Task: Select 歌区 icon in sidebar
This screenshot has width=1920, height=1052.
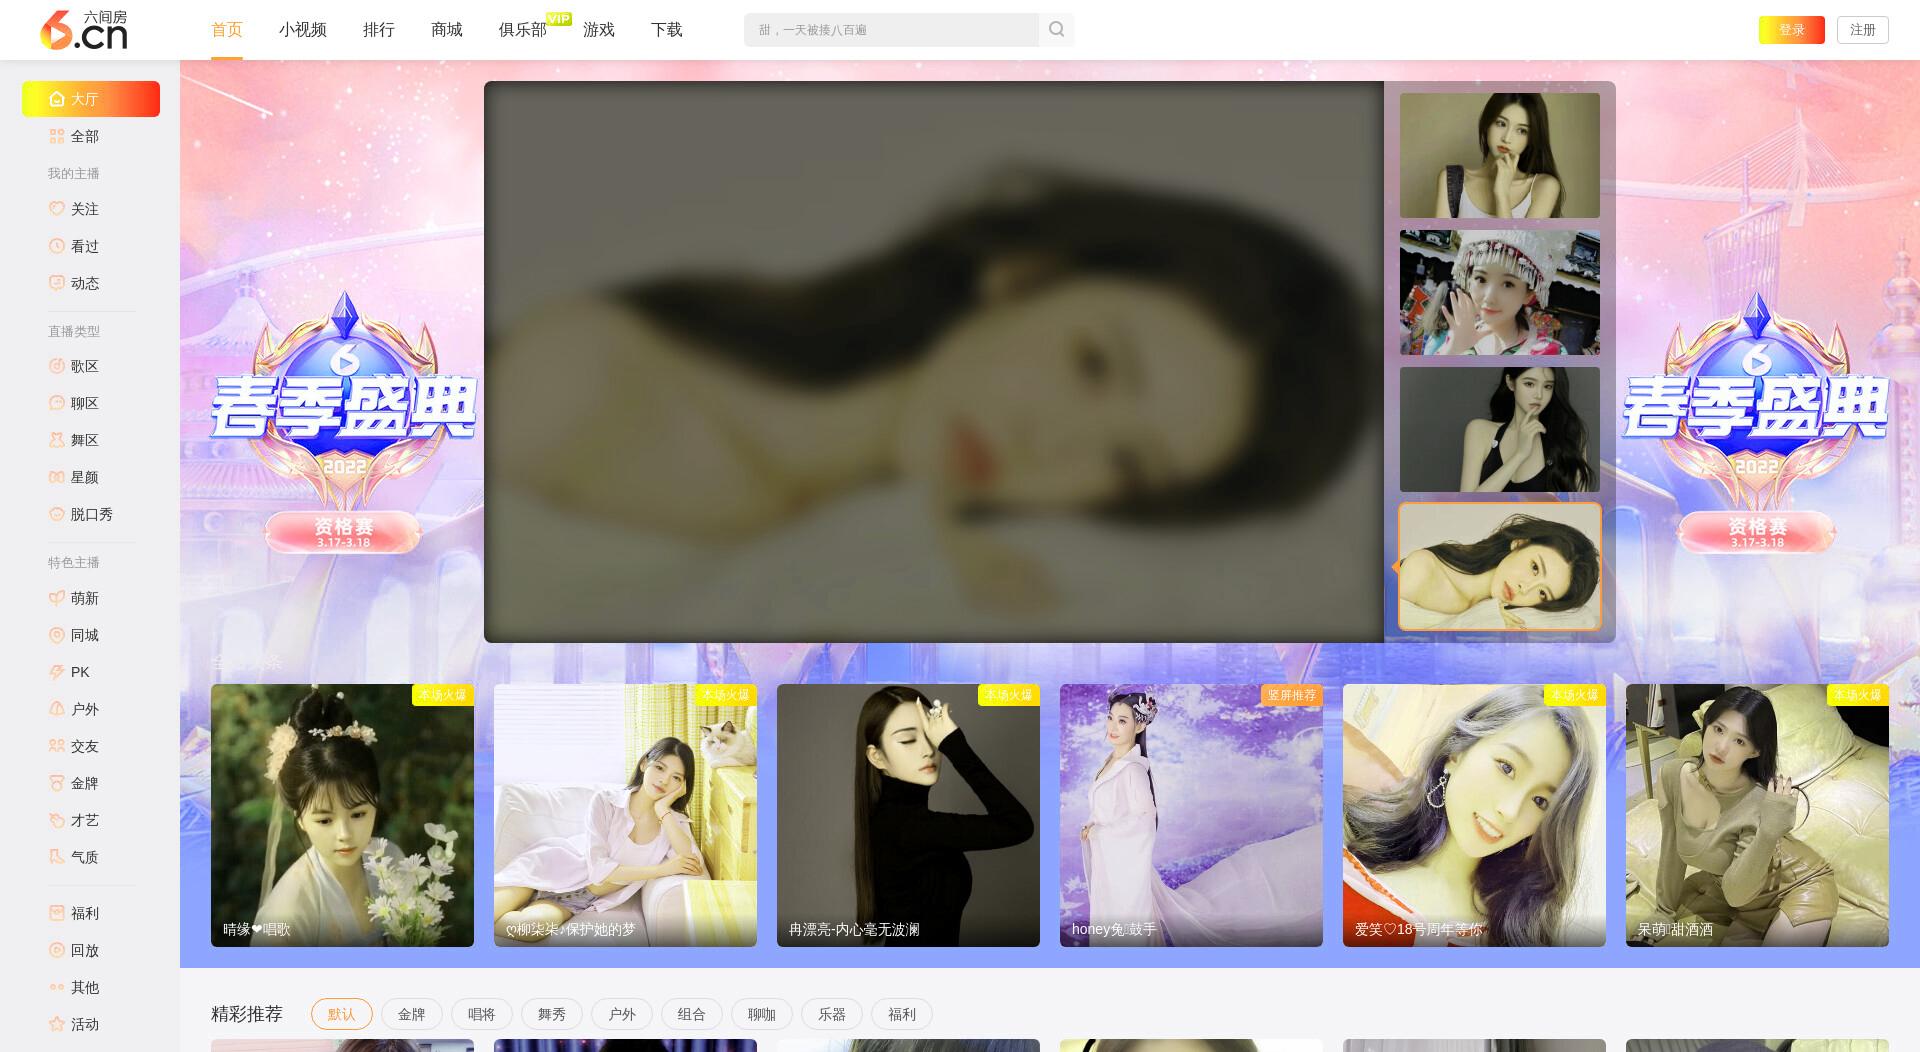Action: tap(57, 366)
